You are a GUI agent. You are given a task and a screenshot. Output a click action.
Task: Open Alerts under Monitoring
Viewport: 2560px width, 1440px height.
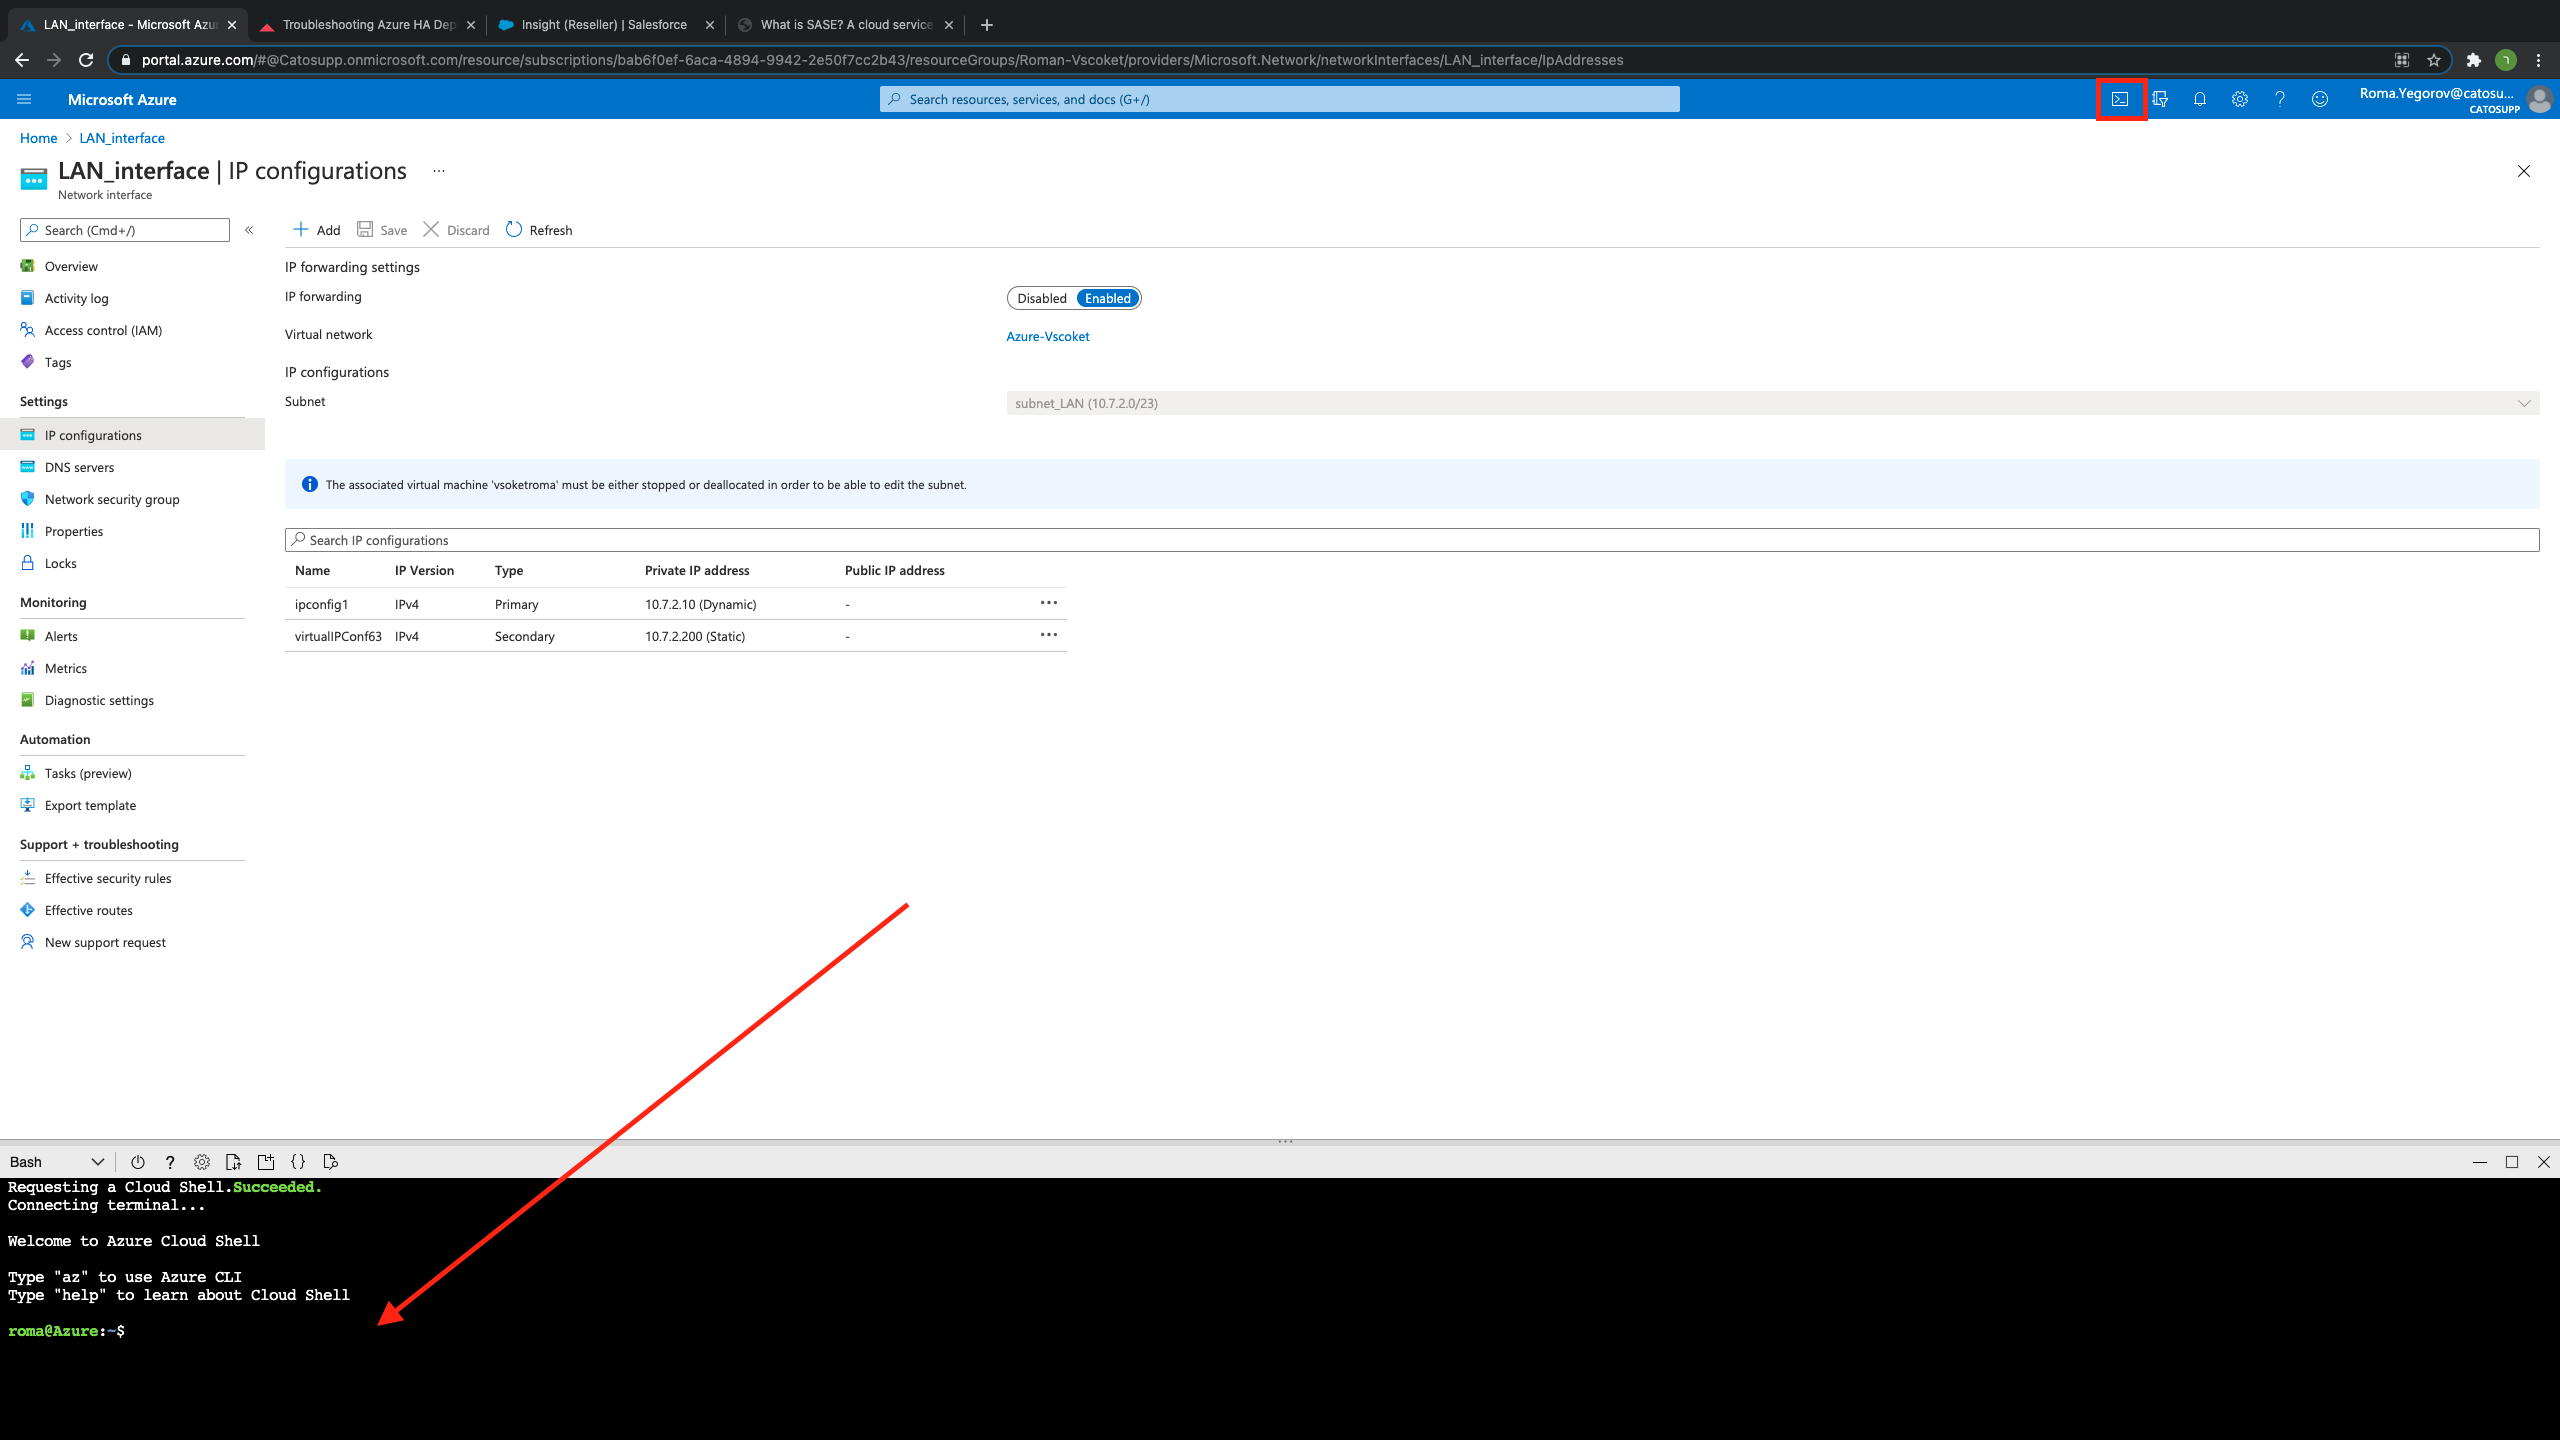point(61,636)
